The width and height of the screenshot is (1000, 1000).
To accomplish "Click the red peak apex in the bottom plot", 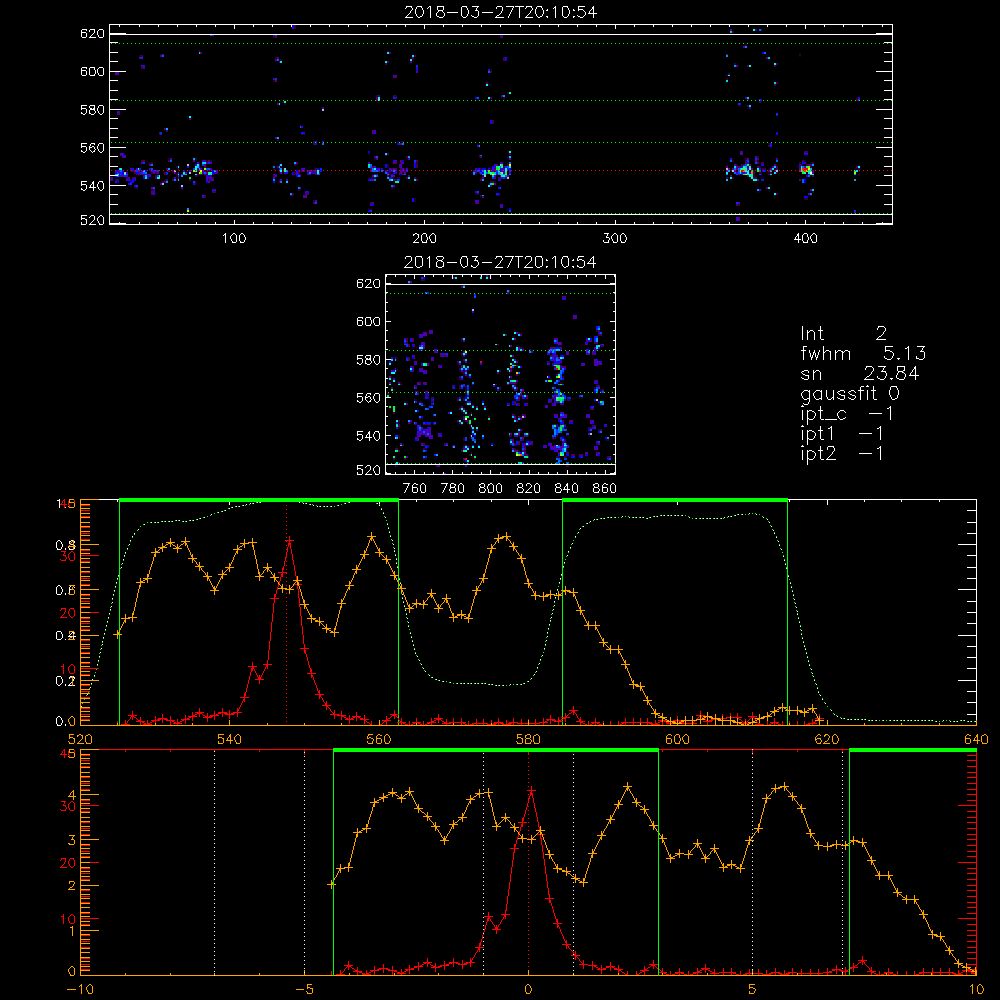I will 531,791.
